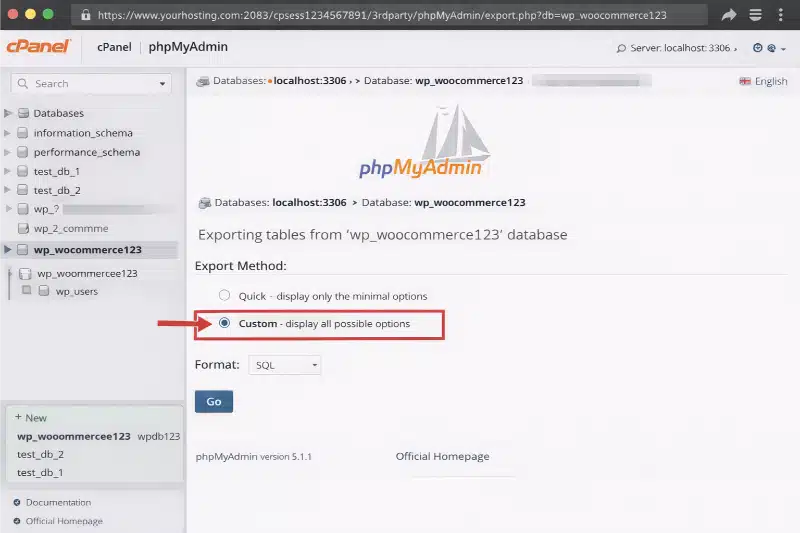Click the sidebar Search input field
The width and height of the screenshot is (800, 533).
[91, 83]
